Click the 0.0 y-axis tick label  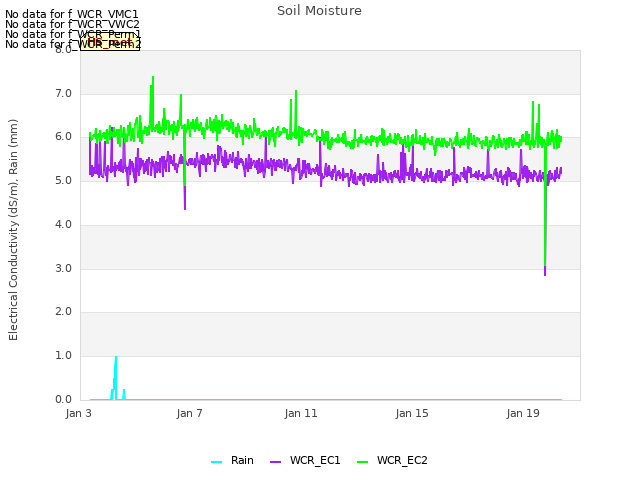pyautogui.click(x=63, y=399)
